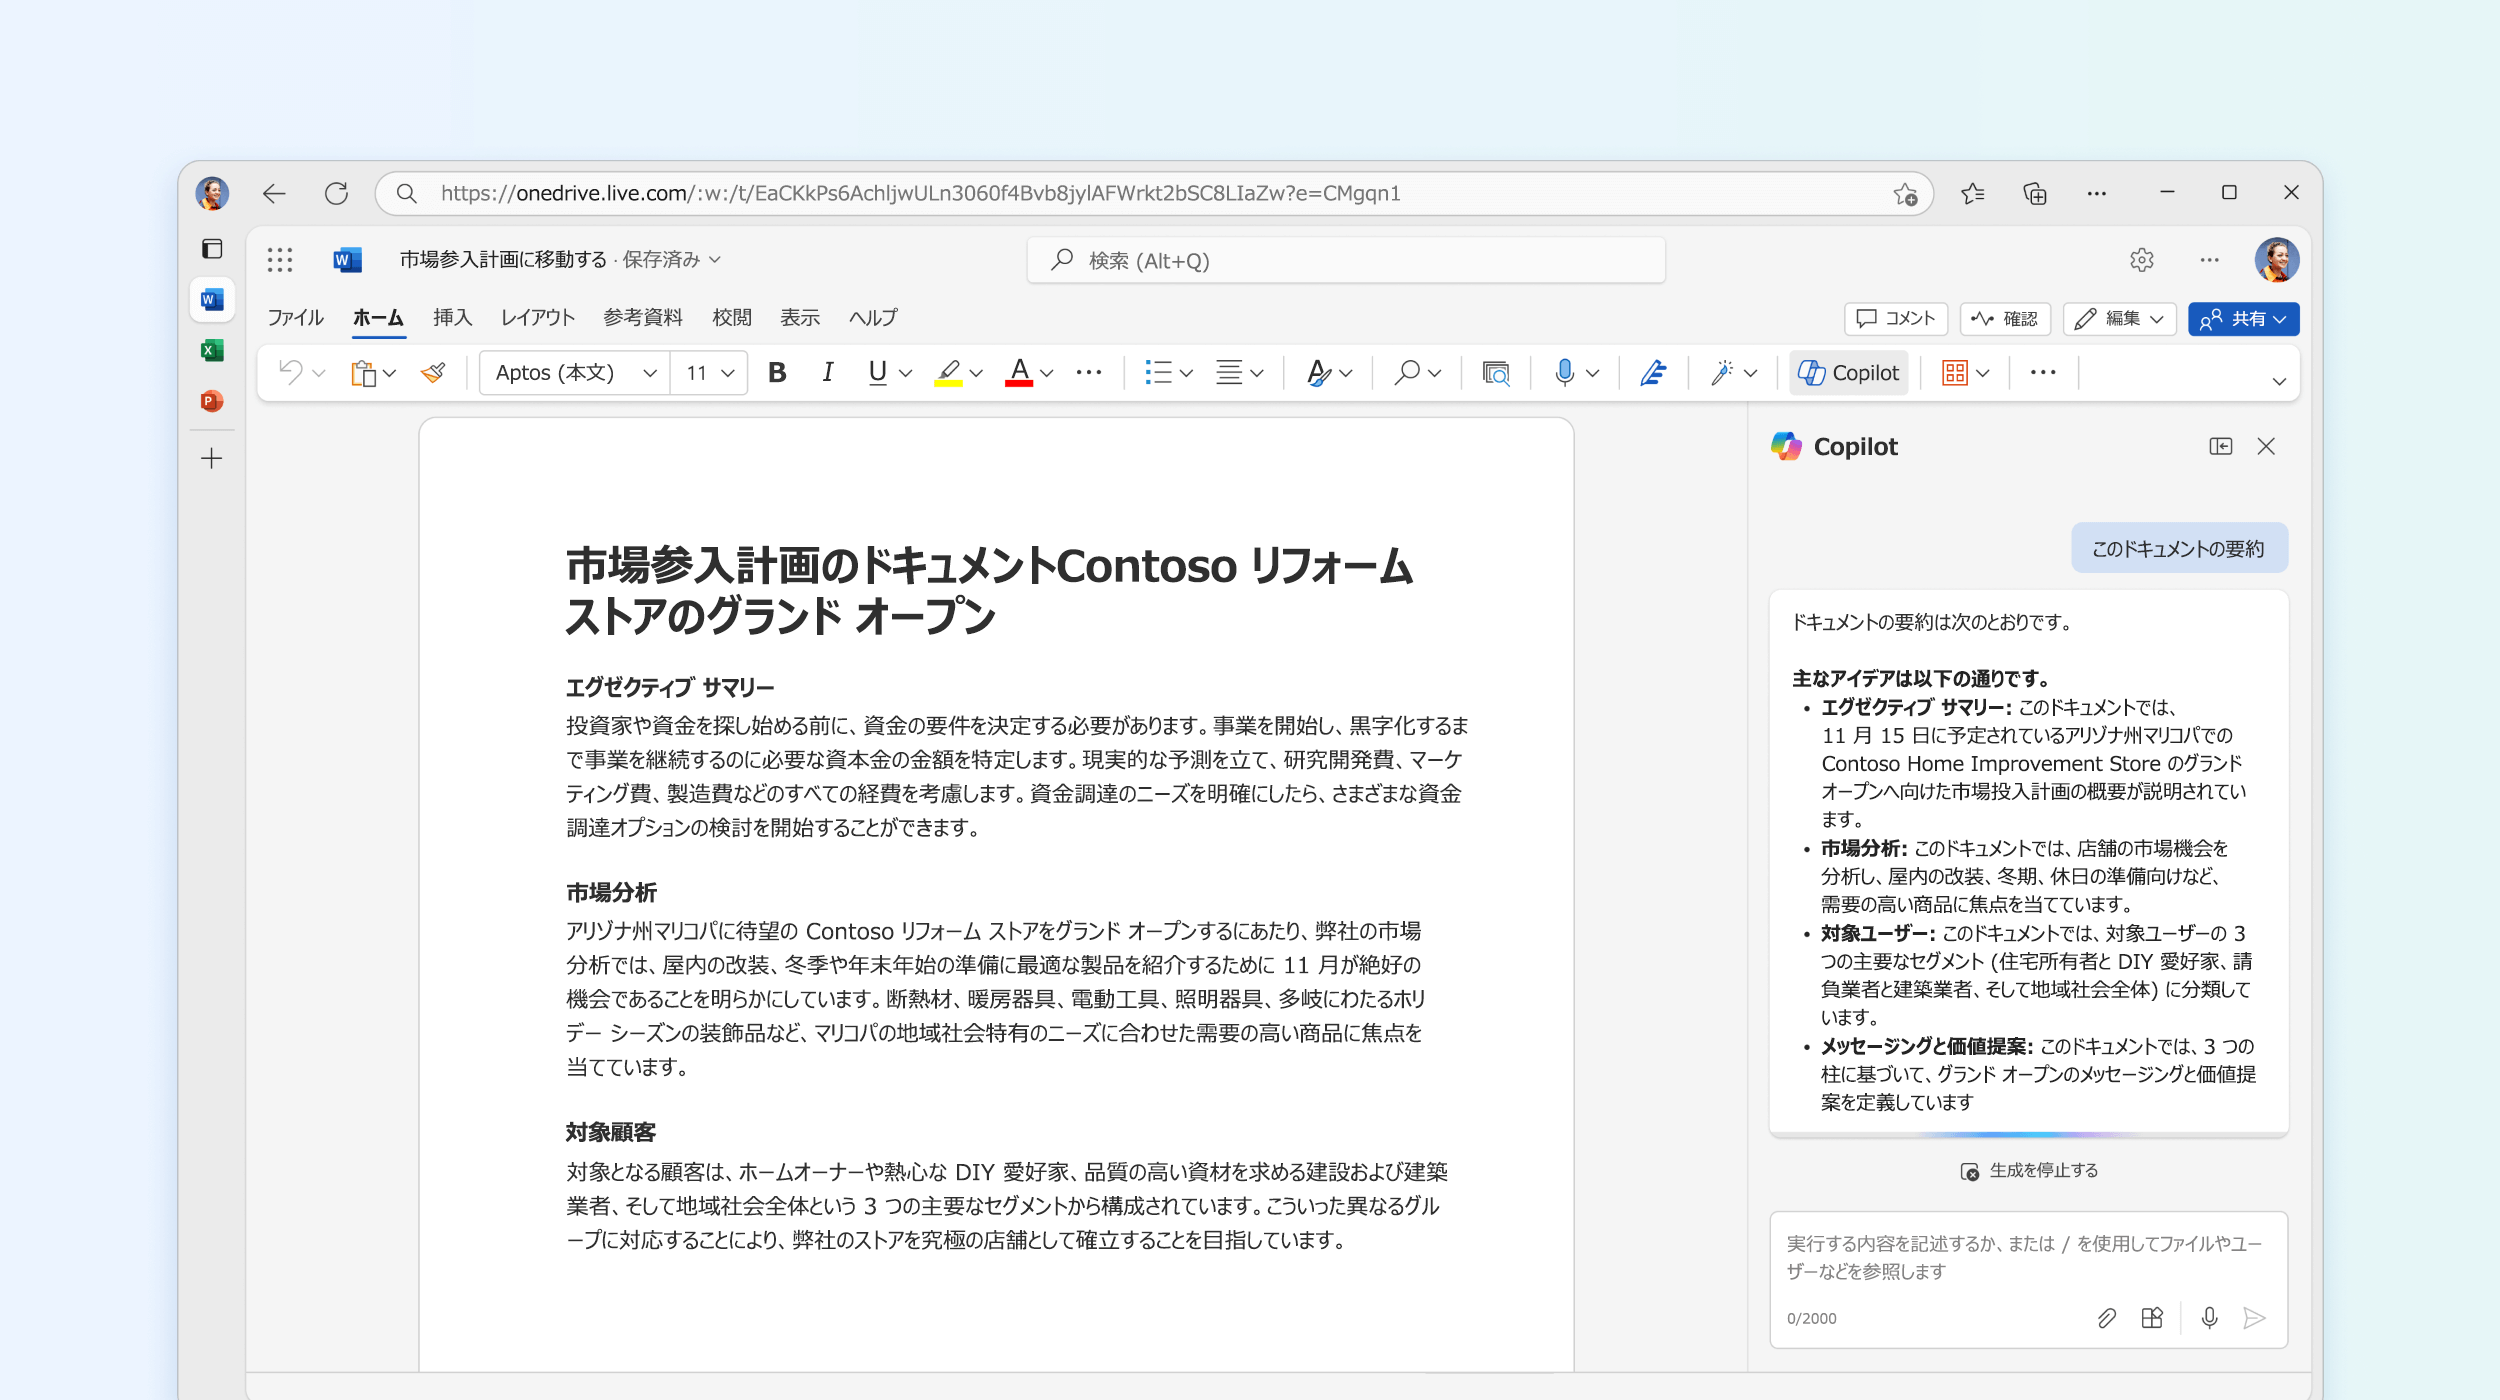Switch to the 参考資料 tab

tap(643, 317)
